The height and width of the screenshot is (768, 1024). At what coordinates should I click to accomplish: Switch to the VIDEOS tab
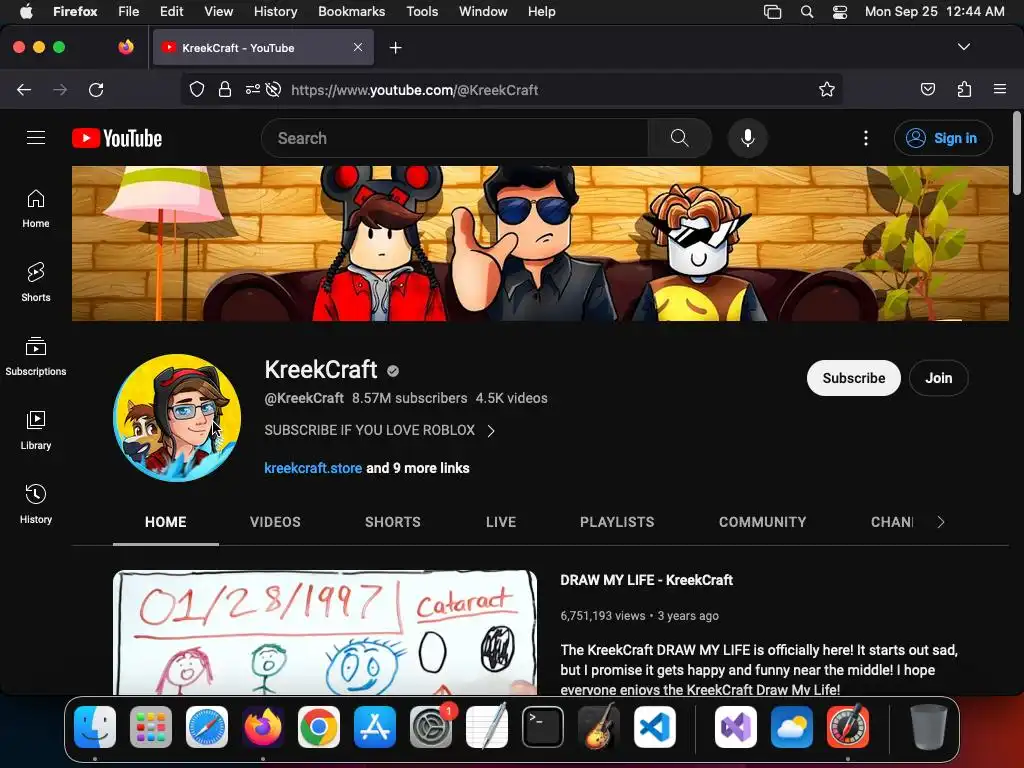[275, 522]
